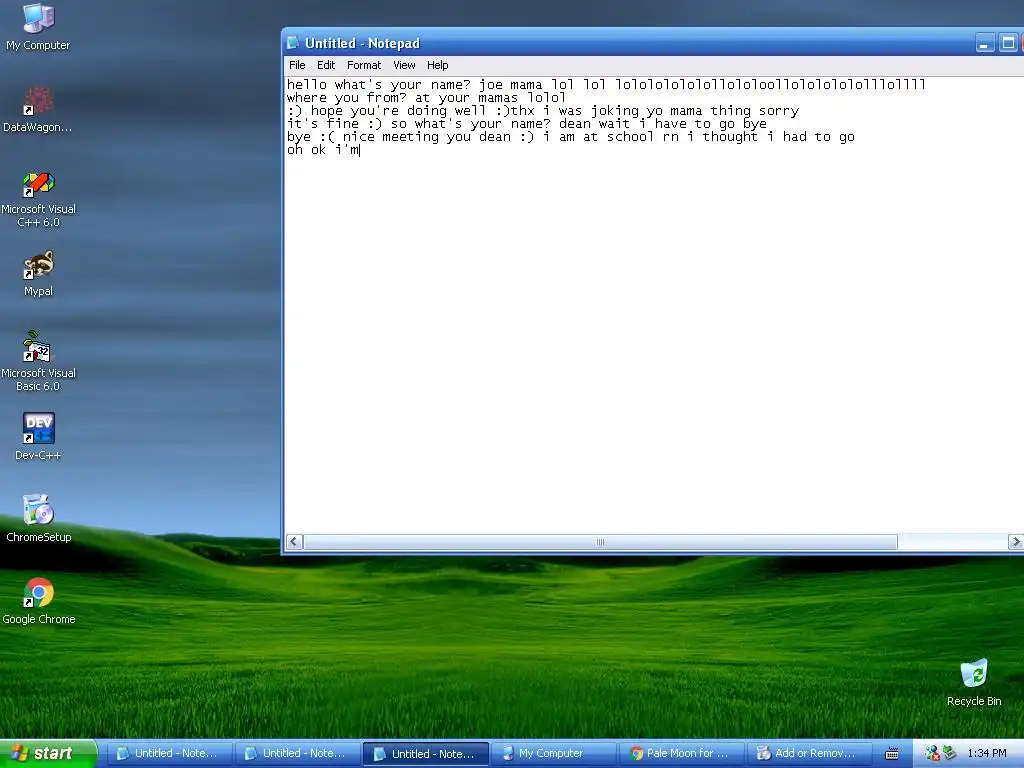Click the line starting 'where you from?'
Image resolution: width=1024 pixels, height=768 pixels.
pyautogui.click(x=426, y=98)
